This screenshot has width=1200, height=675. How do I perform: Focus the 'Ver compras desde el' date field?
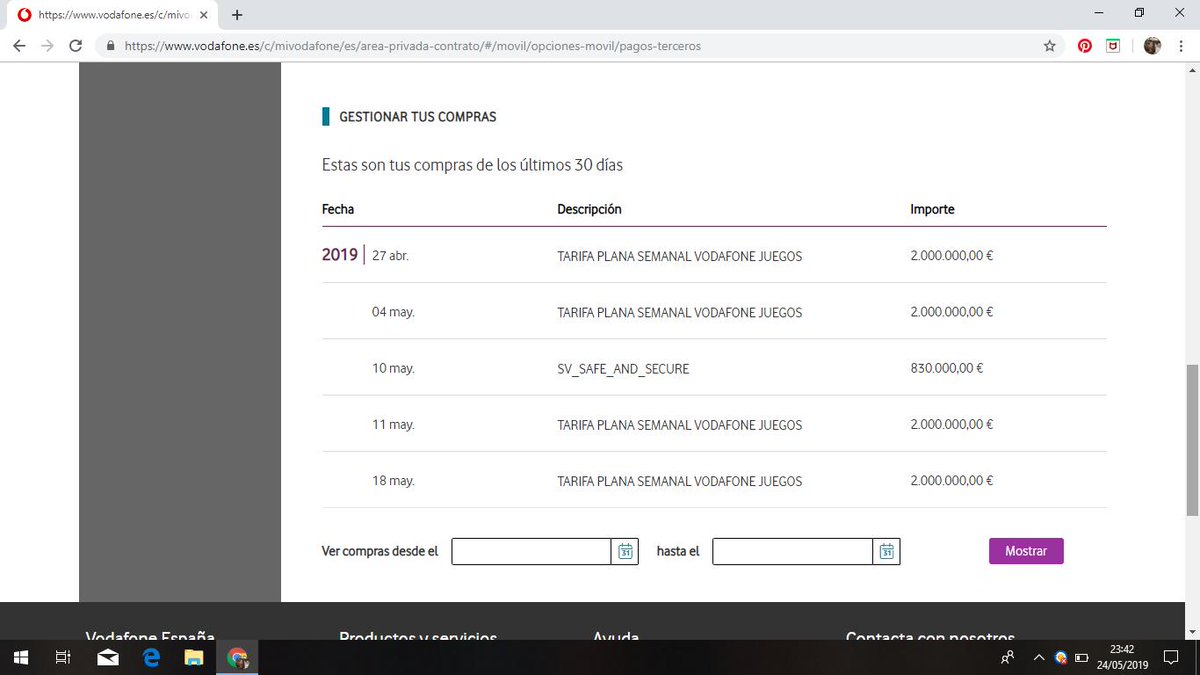click(x=531, y=551)
